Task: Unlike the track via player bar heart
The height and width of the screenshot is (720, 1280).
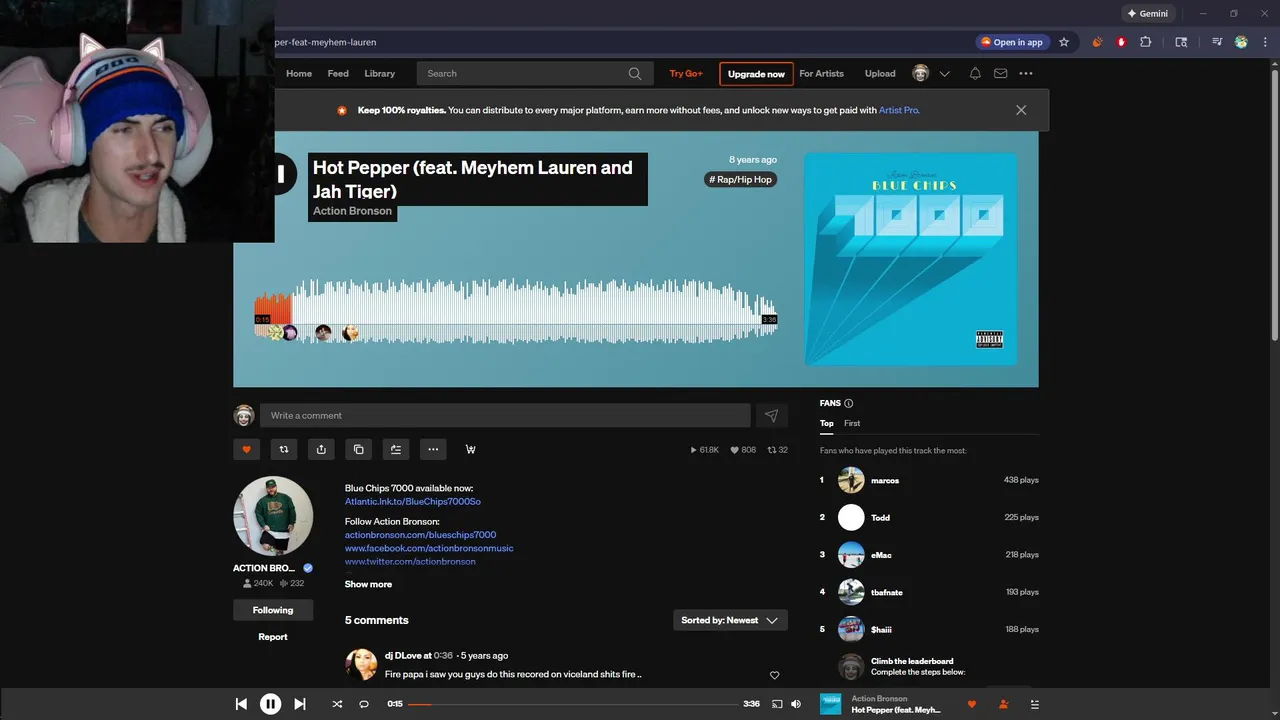Action: click(971, 704)
